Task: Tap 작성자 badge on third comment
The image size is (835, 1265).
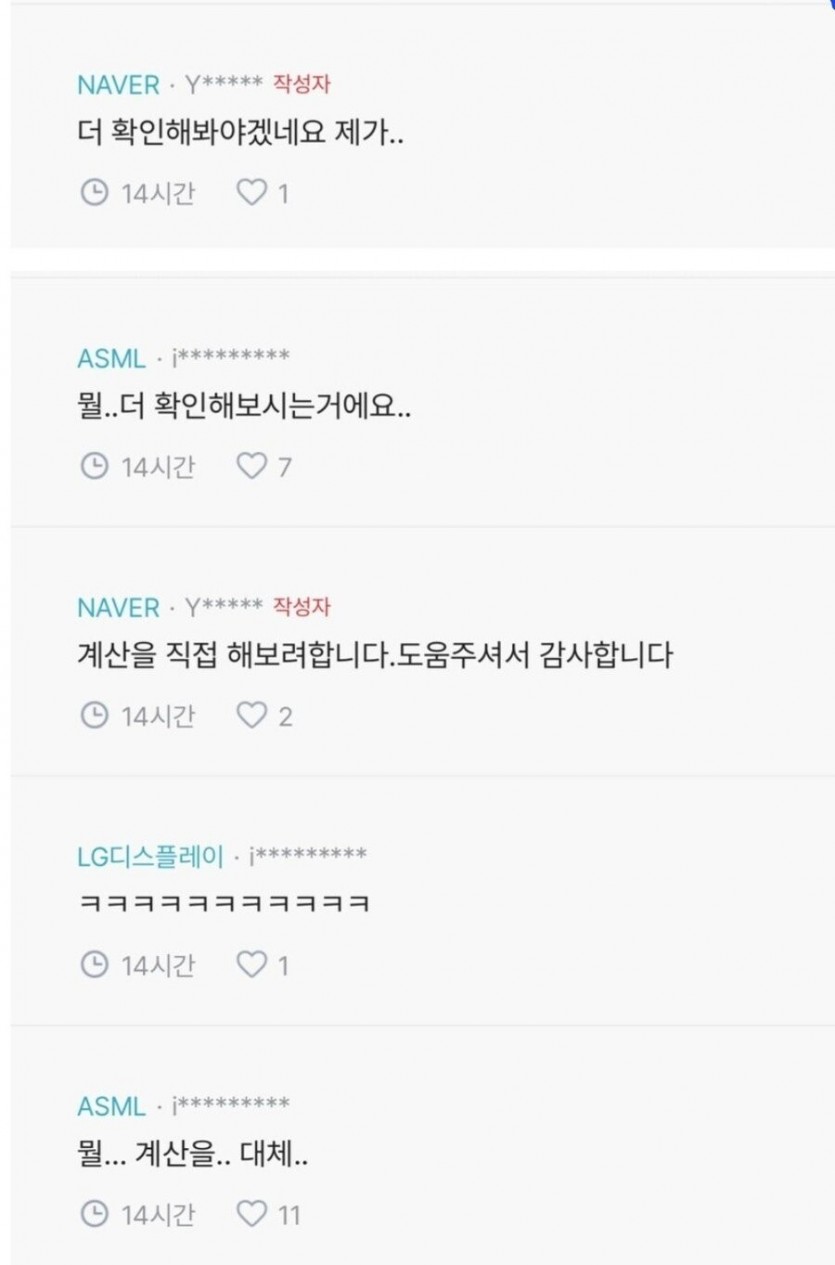Action: click(x=301, y=607)
